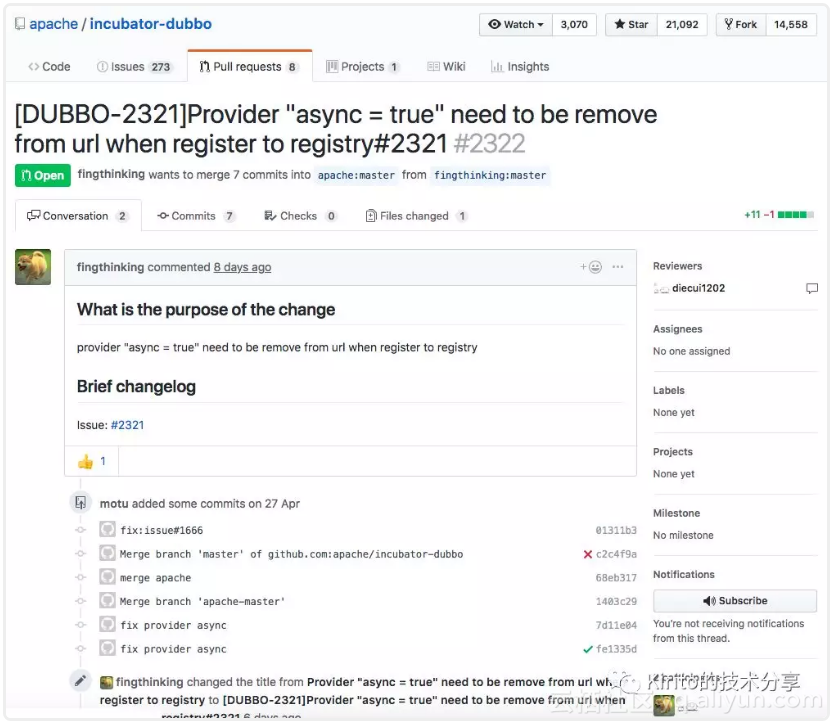Switch to the Issues tab

tap(134, 66)
